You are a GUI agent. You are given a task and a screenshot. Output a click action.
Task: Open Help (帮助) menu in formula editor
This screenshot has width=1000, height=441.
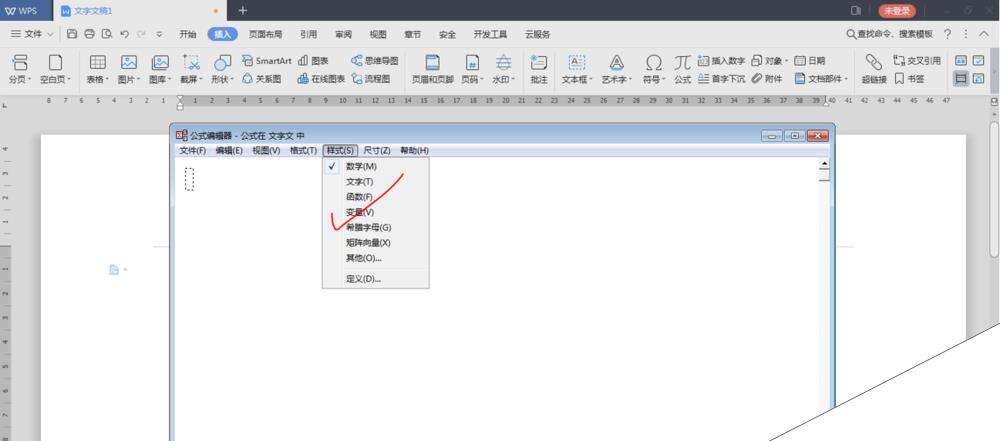(x=415, y=151)
